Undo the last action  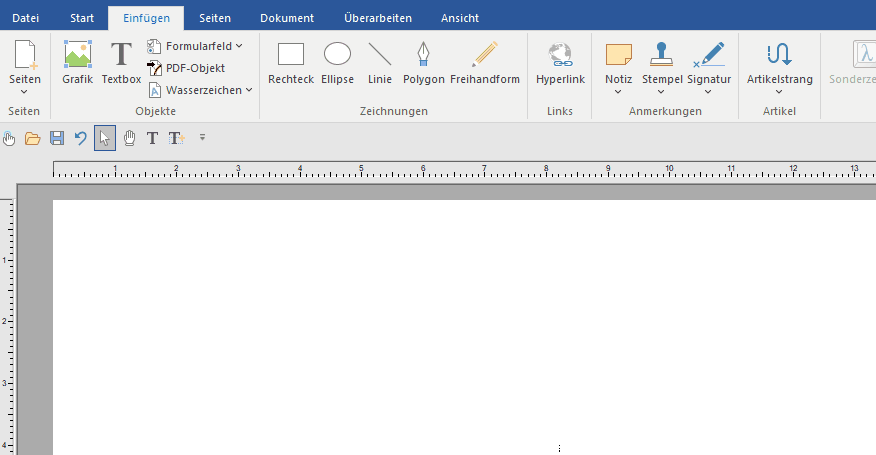(x=80, y=138)
